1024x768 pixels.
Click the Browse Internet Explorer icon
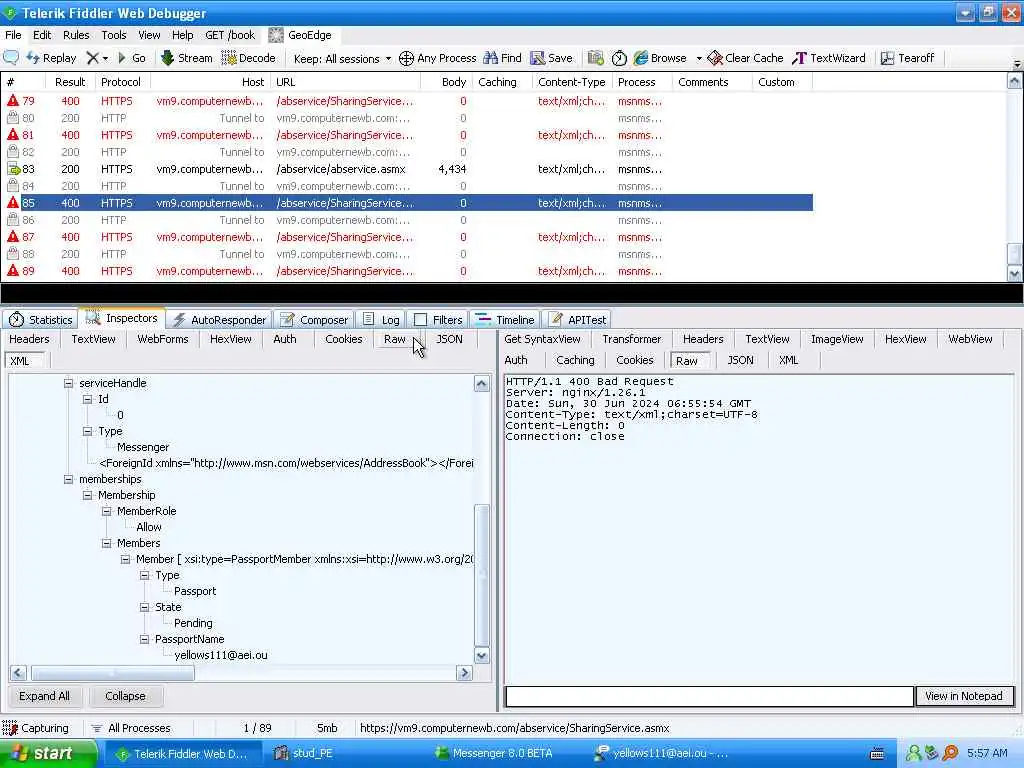[x=641, y=58]
